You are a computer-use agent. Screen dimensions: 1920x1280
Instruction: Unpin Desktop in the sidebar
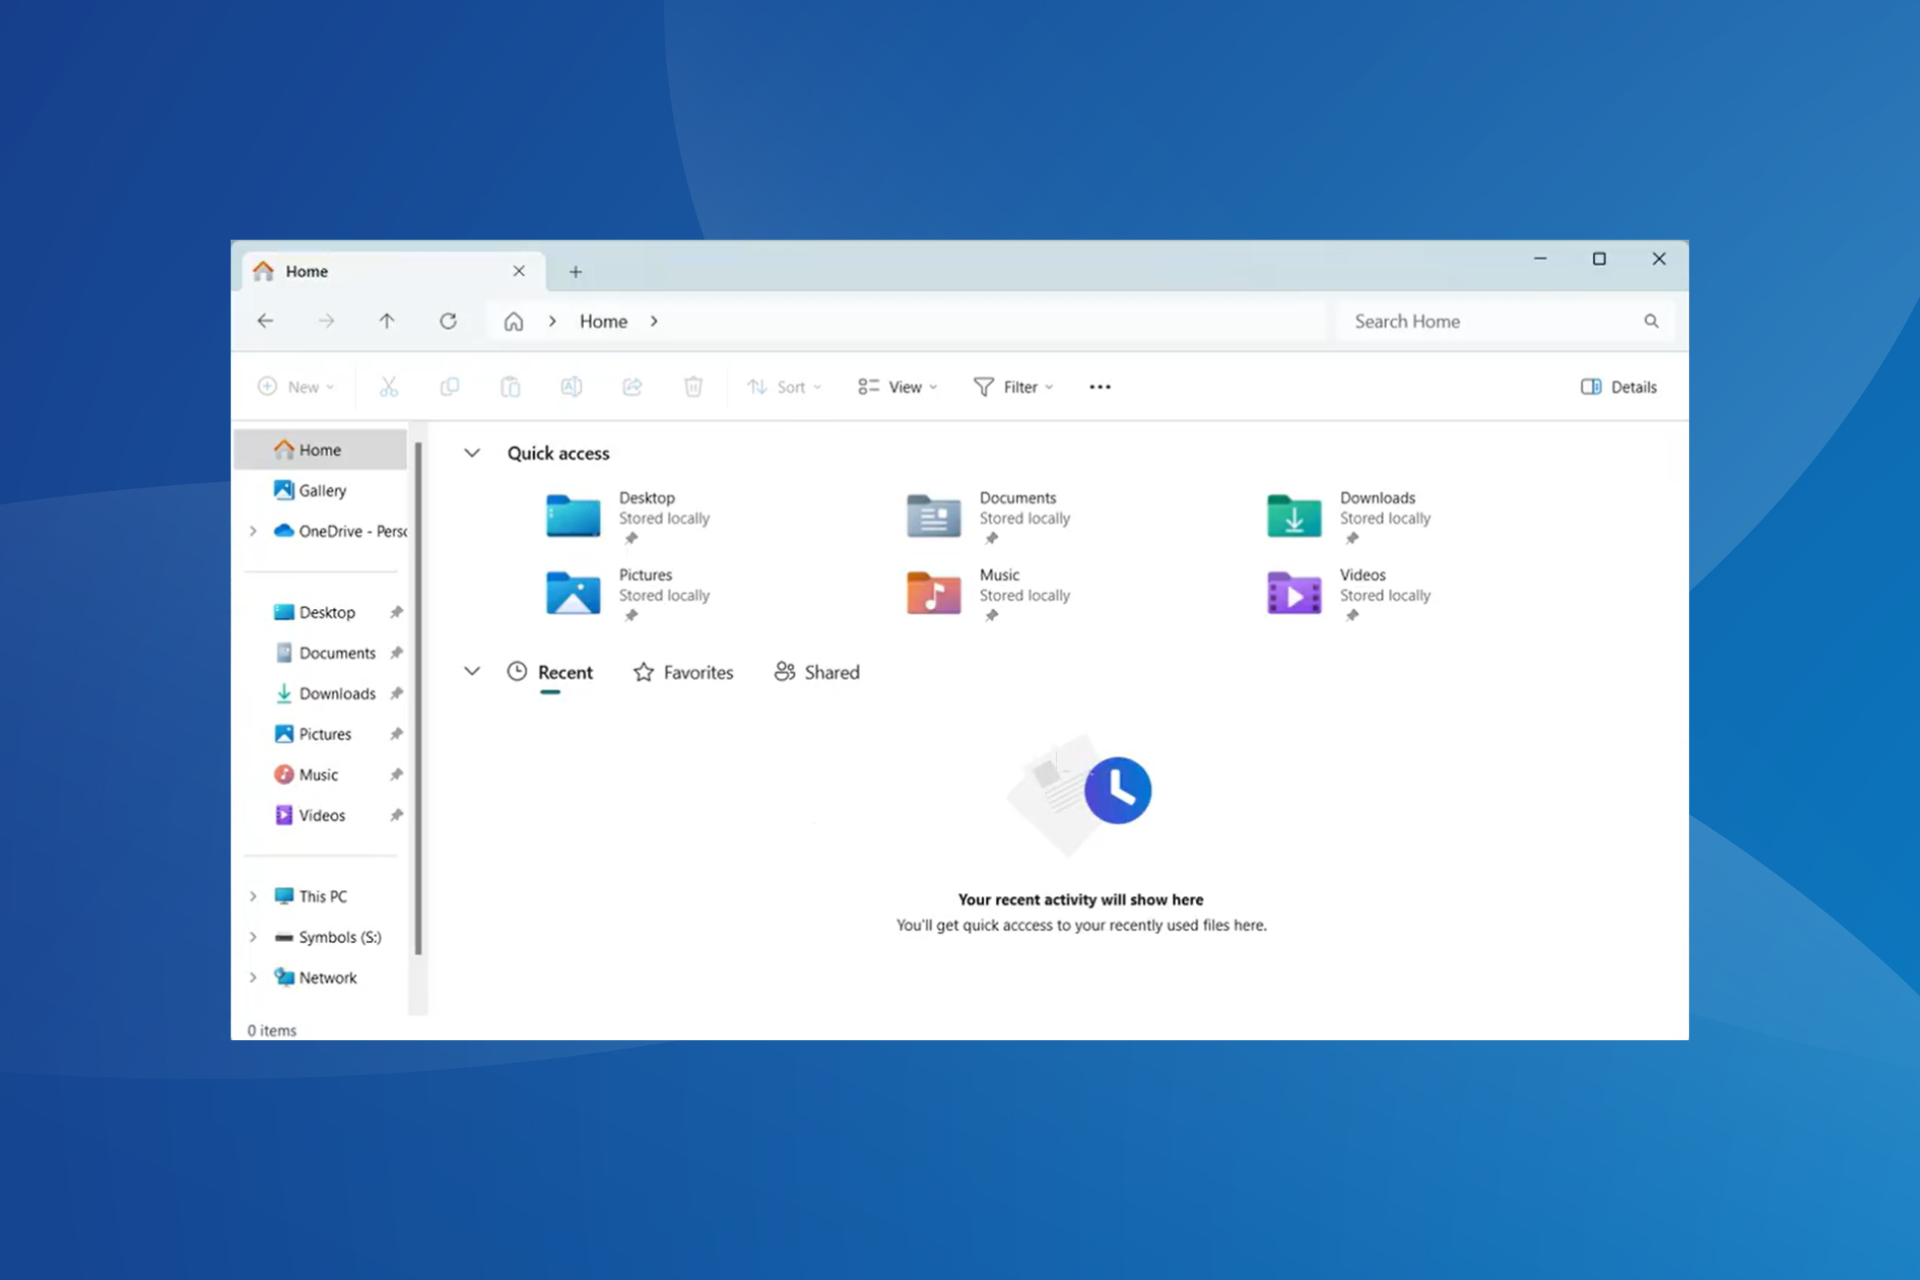tap(396, 612)
